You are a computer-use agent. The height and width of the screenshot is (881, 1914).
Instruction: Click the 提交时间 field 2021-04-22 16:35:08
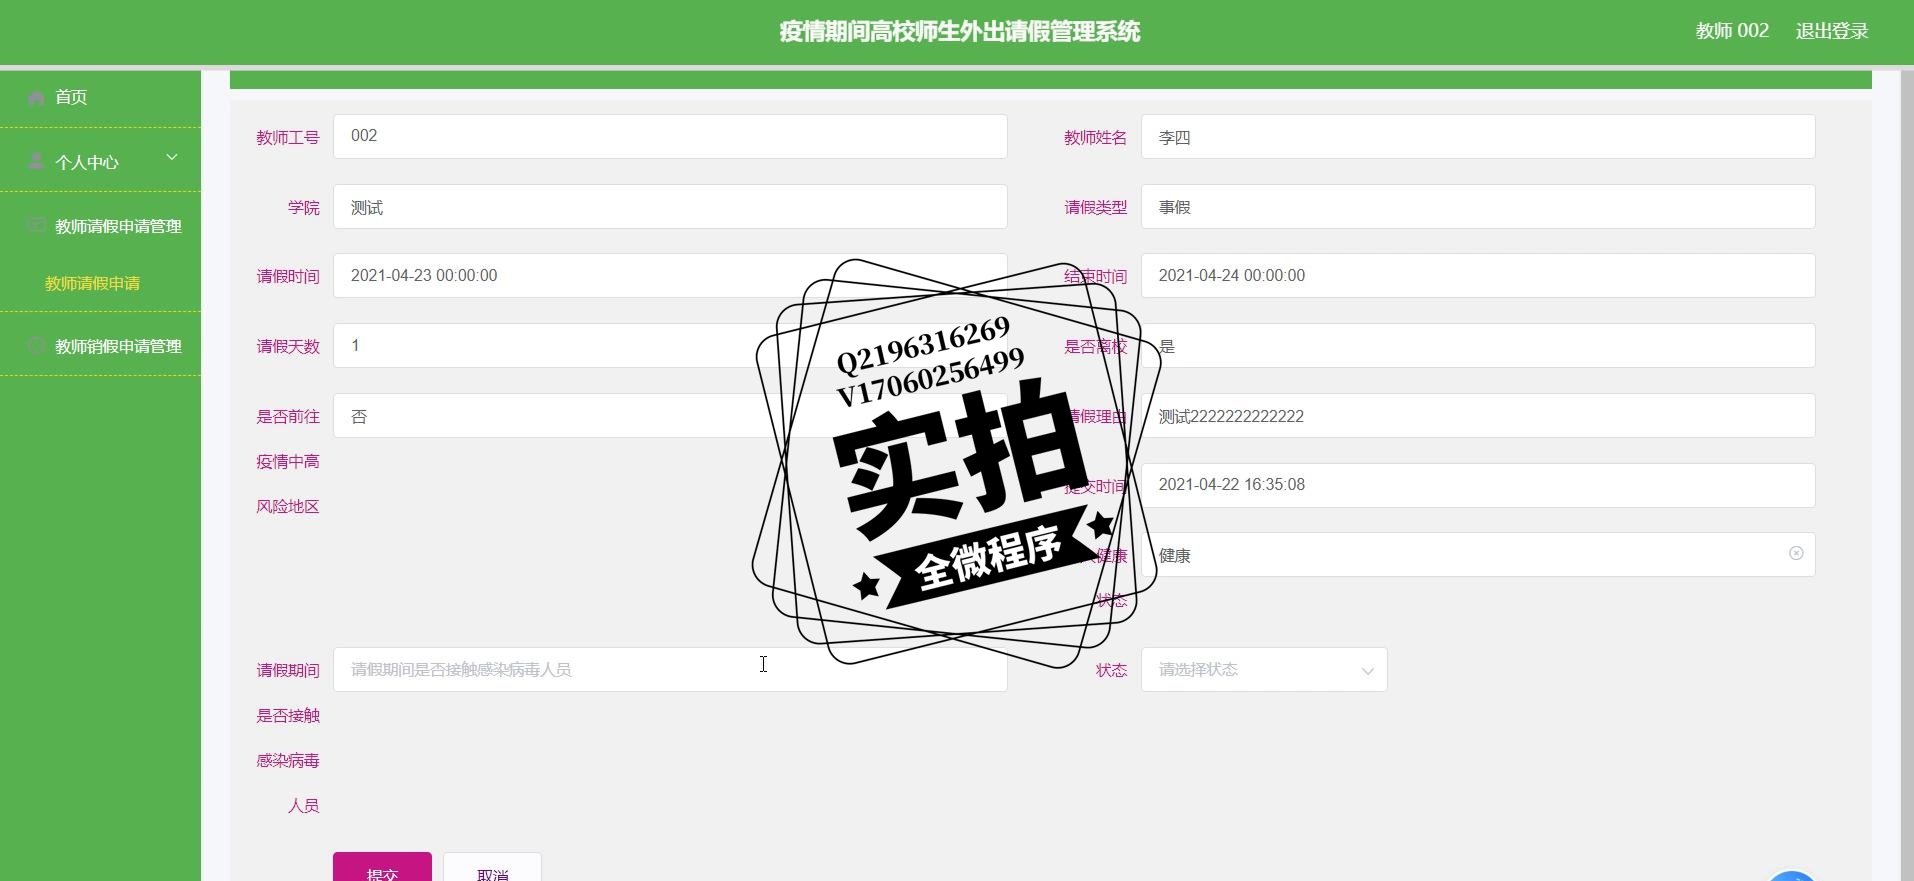click(x=1478, y=485)
